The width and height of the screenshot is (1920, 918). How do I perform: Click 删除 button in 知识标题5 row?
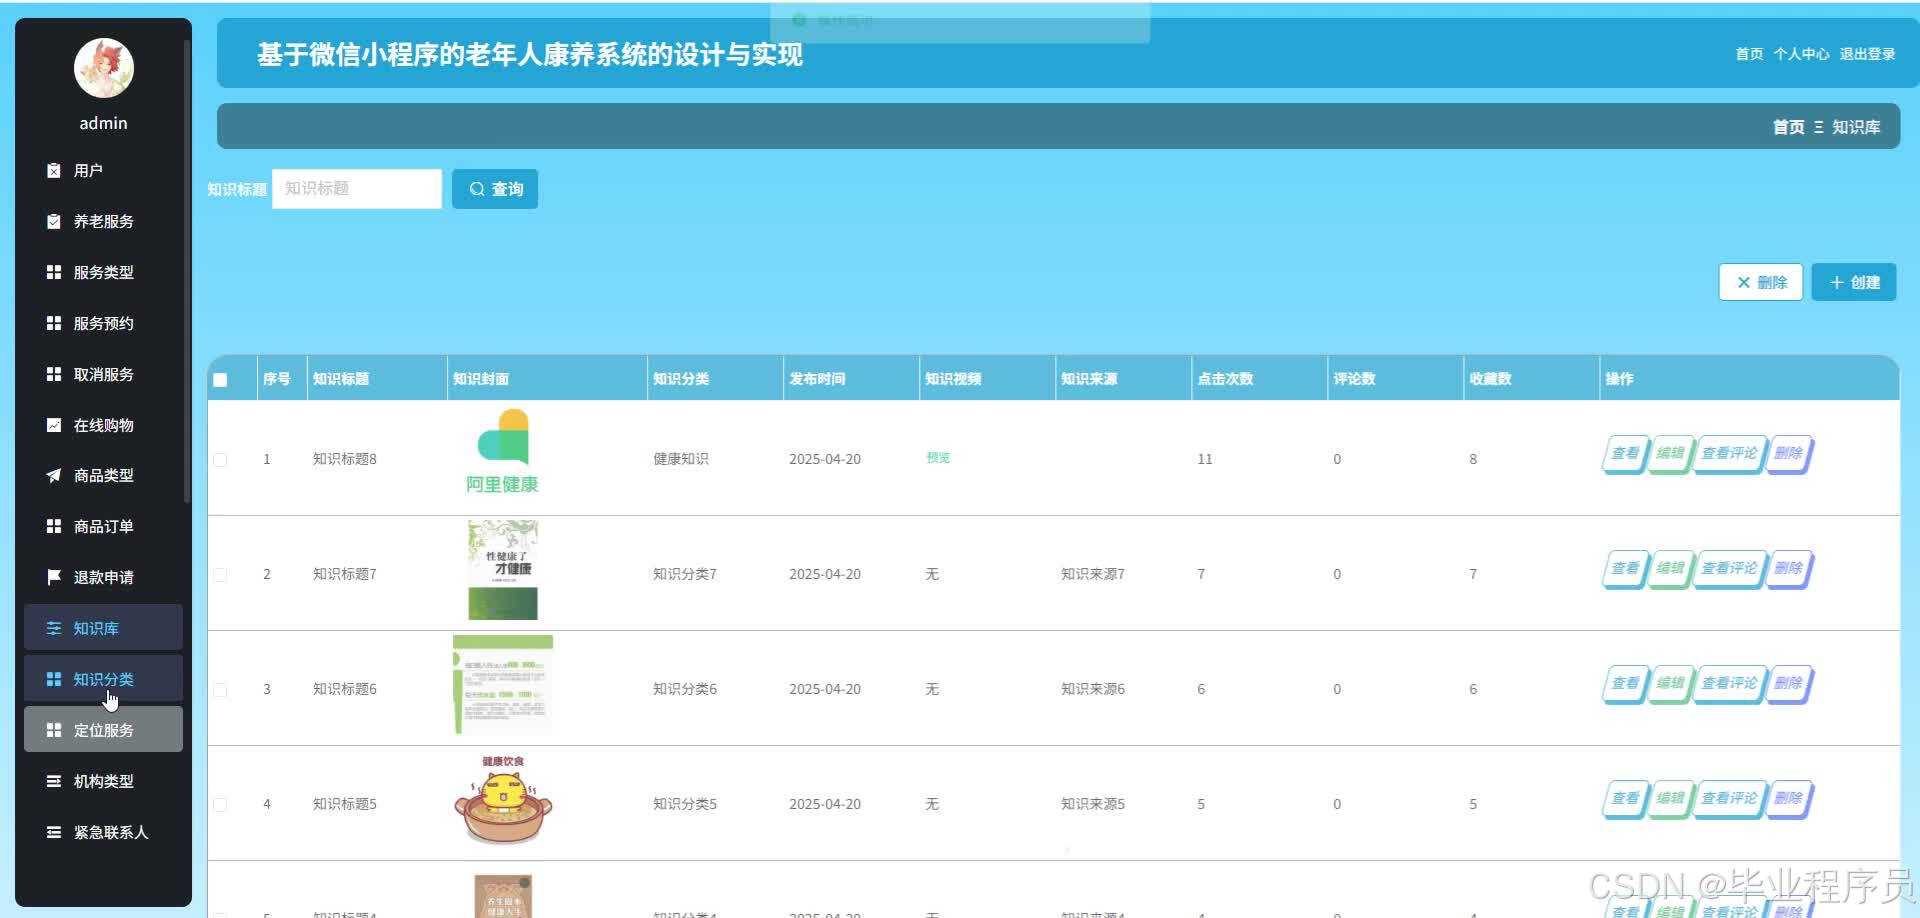[1789, 799]
